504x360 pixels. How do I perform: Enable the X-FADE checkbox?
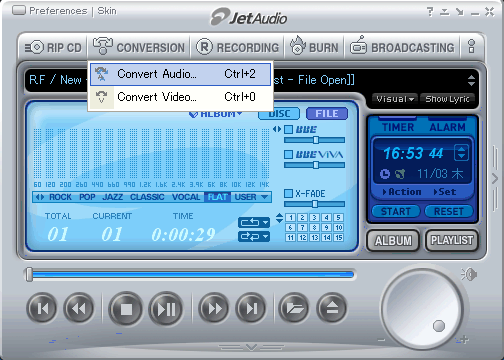(x=289, y=193)
